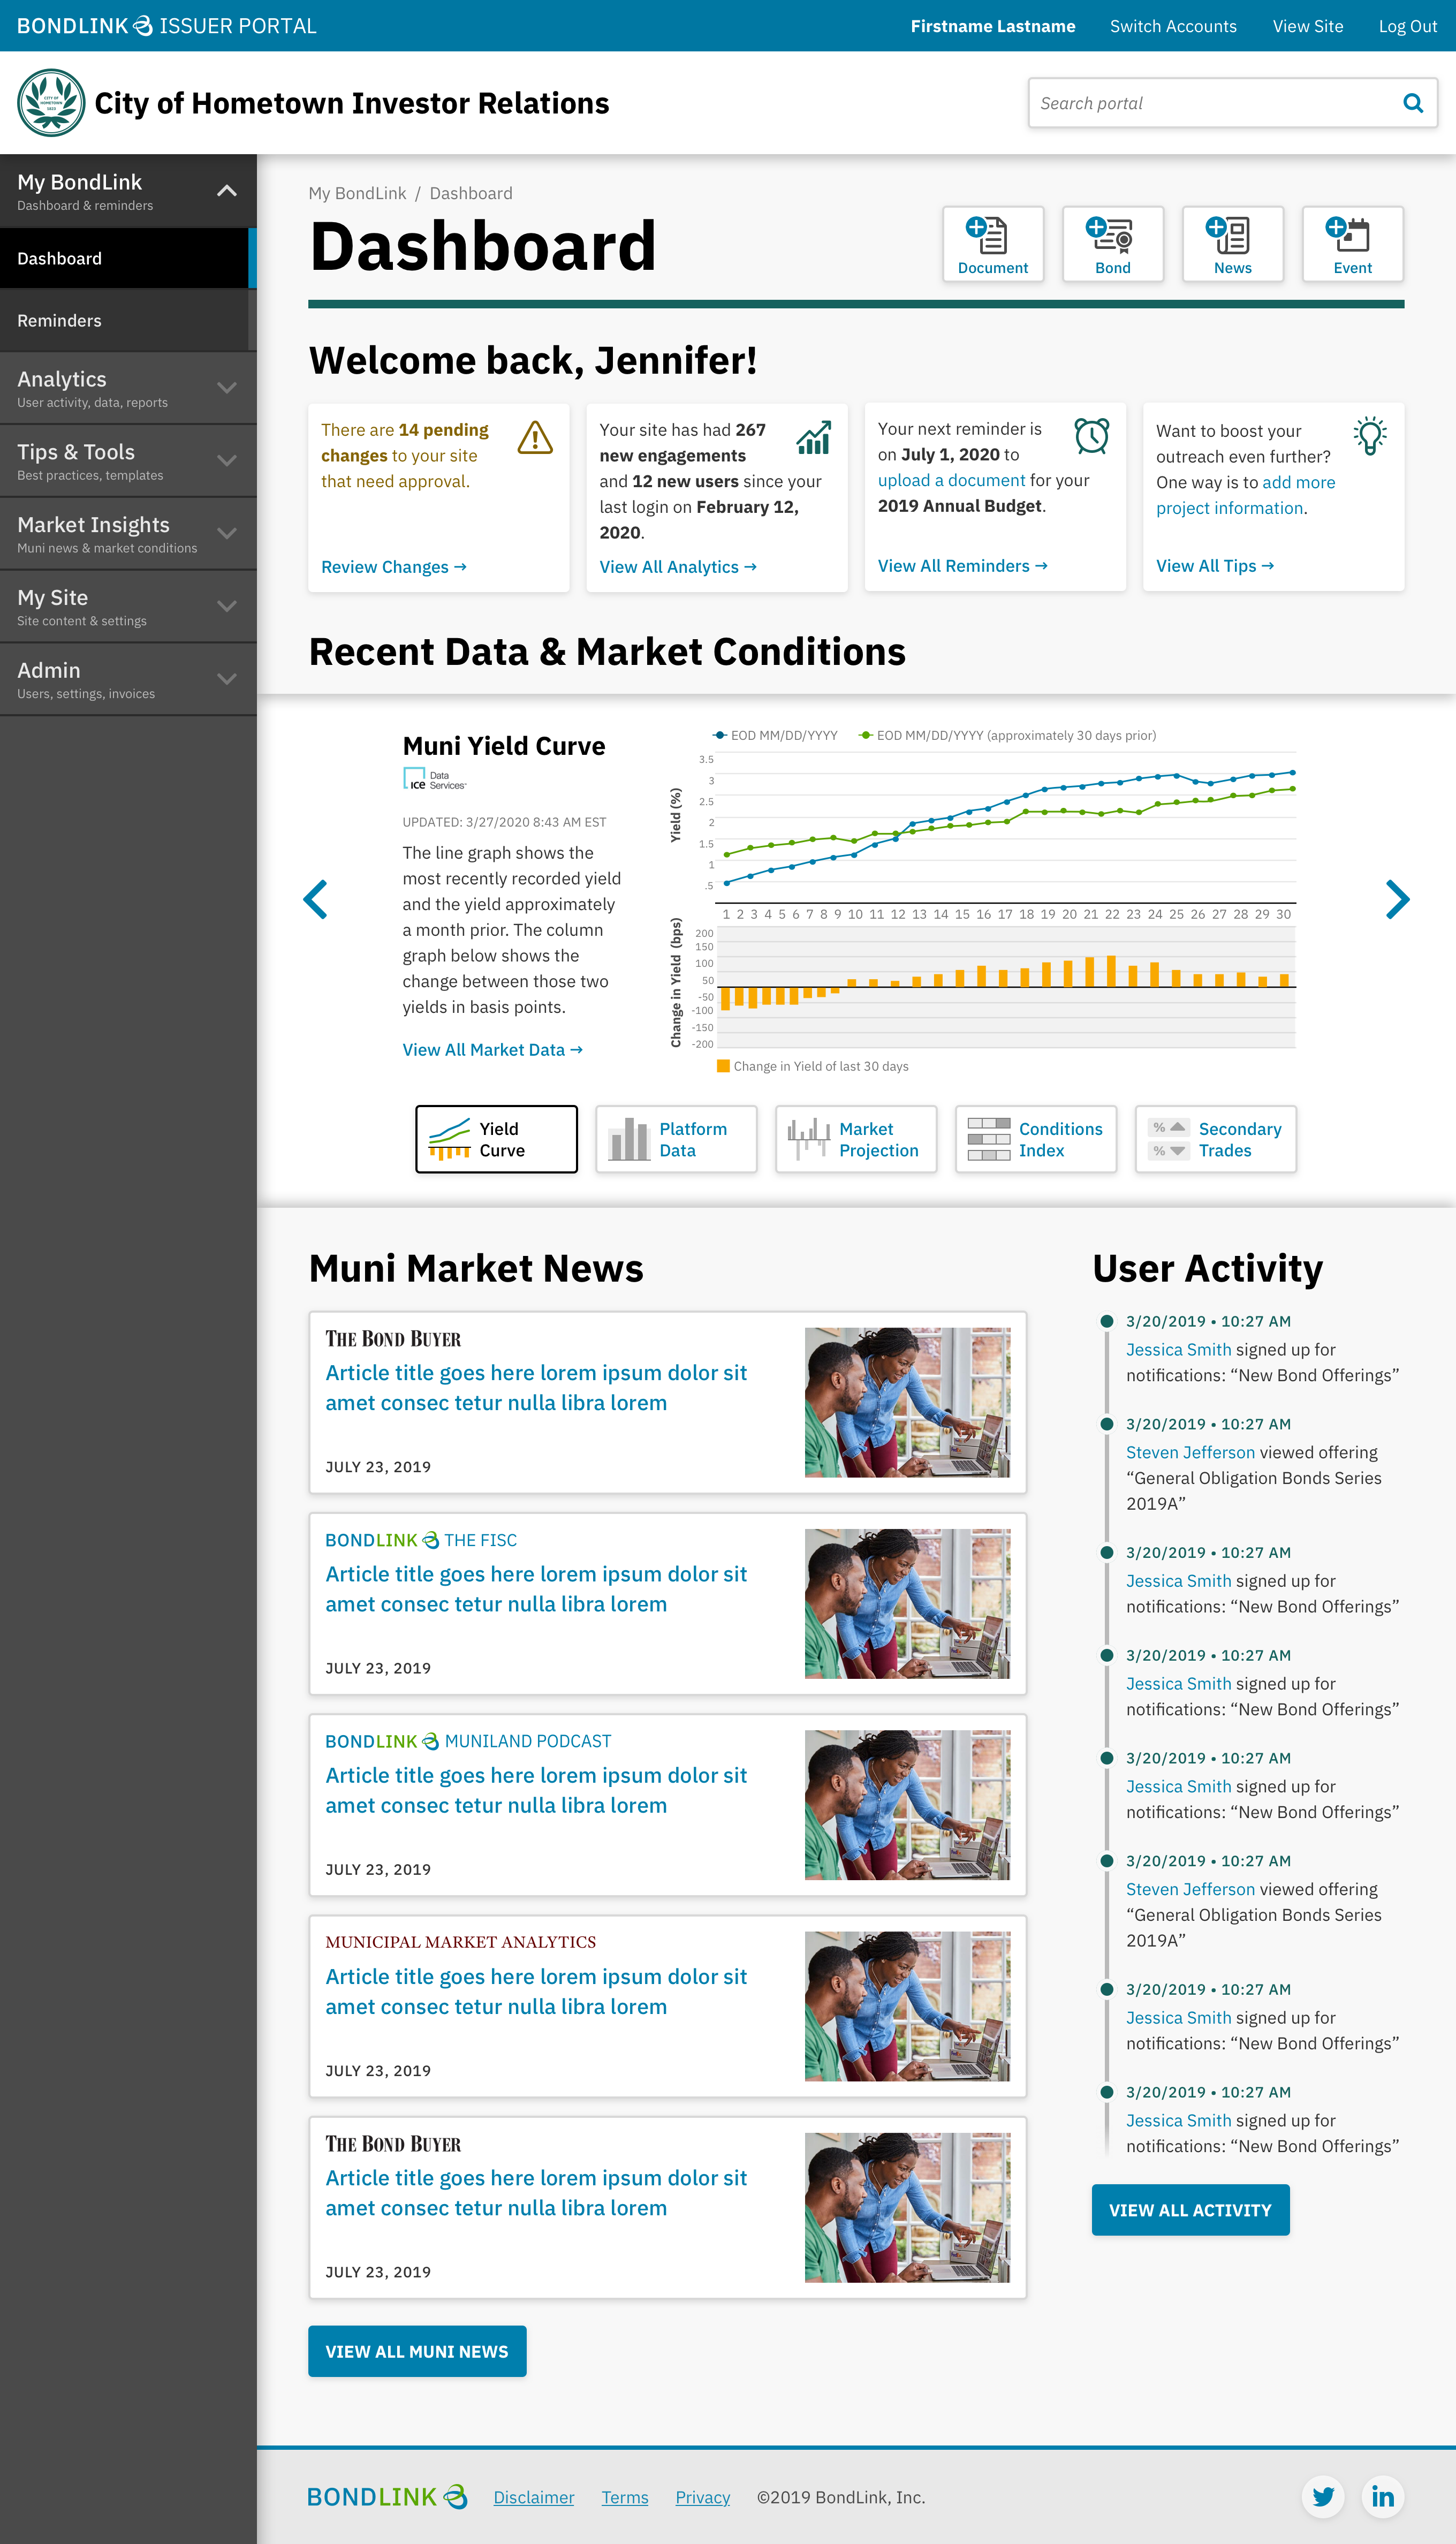Viewport: 1456px width, 2544px height.
Task: Click the upload a document link
Action: (951, 480)
